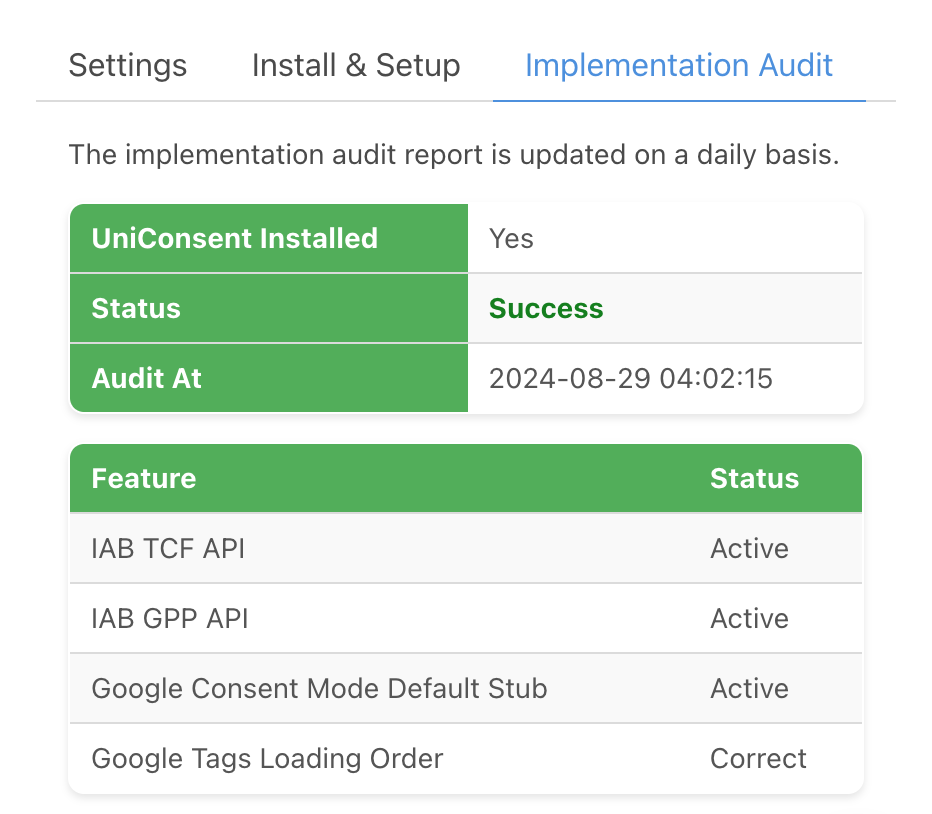Click the green Success status text
932x814 pixels.
pos(546,308)
